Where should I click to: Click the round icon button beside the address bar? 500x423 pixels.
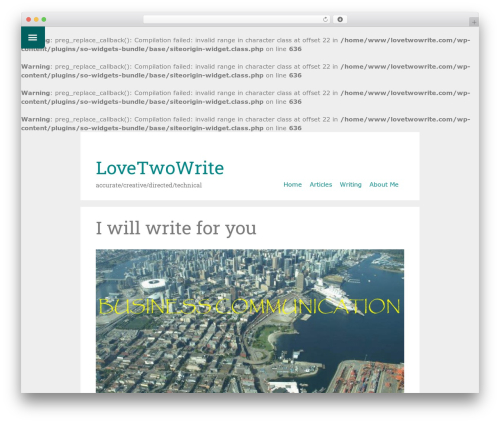pyautogui.click(x=340, y=20)
